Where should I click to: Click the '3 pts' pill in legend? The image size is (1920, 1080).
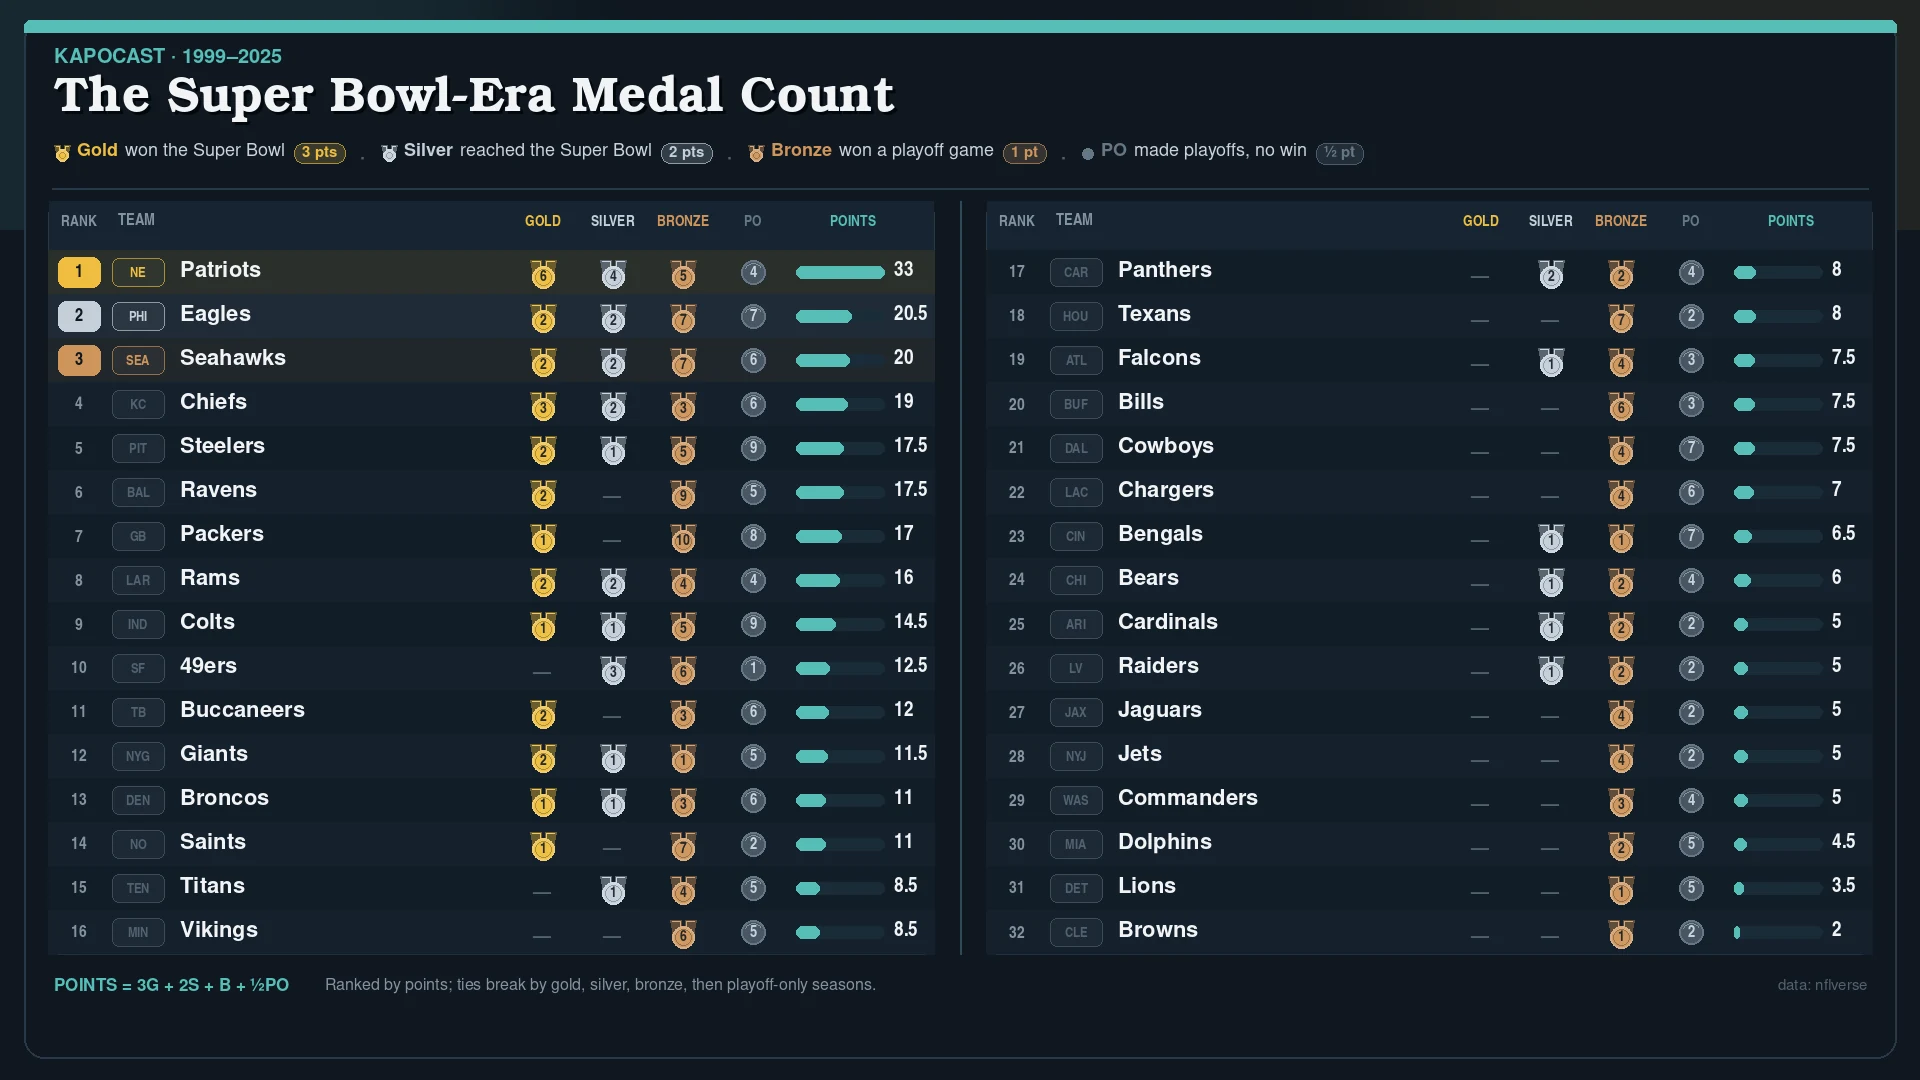(320, 153)
